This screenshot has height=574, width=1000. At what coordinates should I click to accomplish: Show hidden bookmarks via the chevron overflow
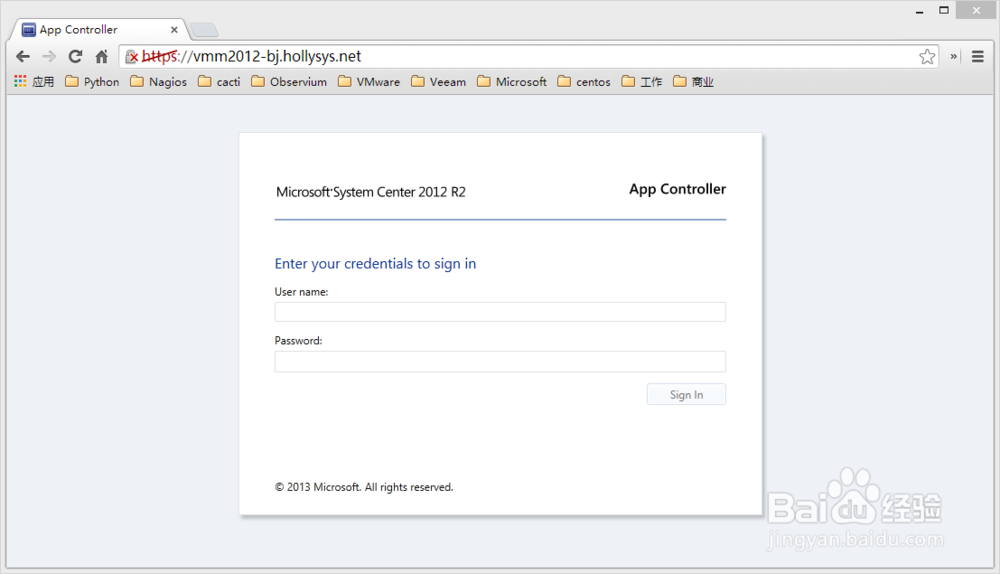[953, 57]
